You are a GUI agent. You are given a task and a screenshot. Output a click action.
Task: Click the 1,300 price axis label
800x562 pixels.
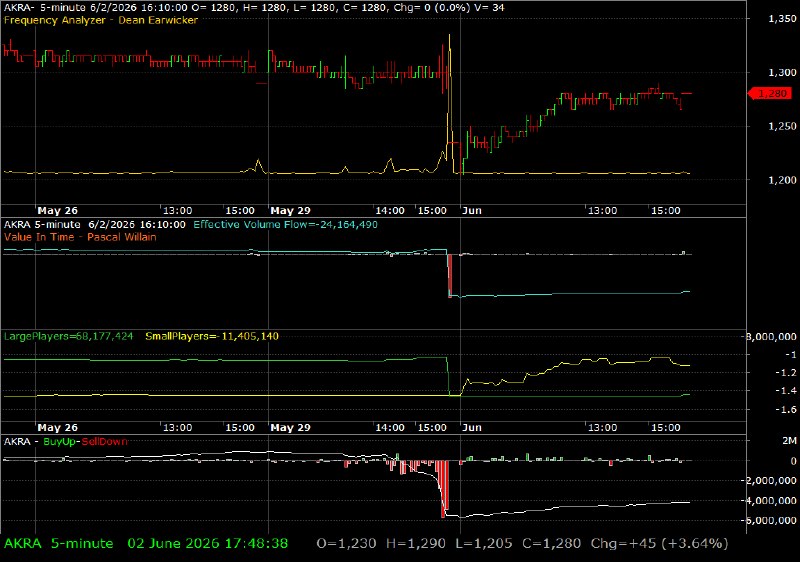782,72
